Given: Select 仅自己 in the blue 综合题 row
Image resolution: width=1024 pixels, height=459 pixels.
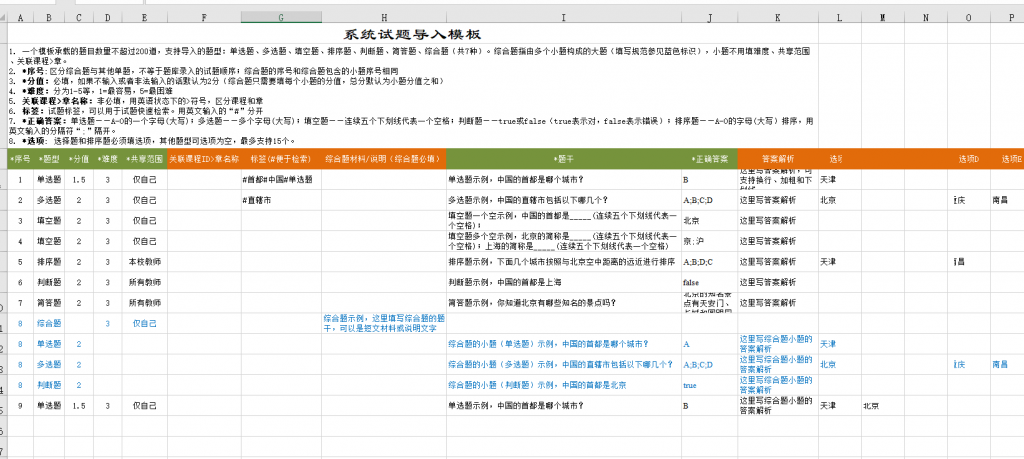Looking at the screenshot, I should (x=144, y=323).
